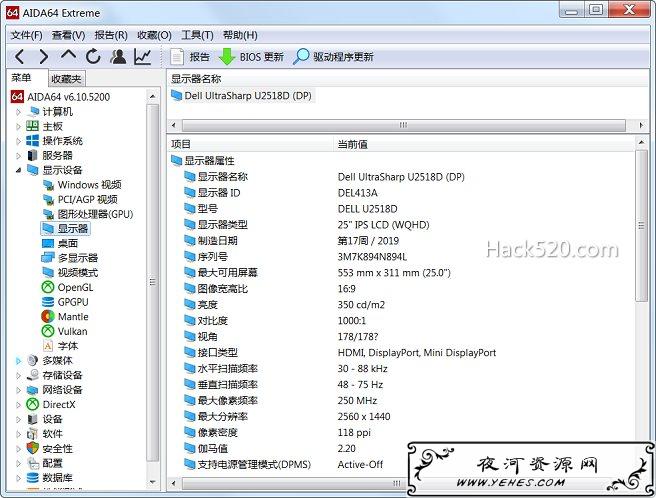Open the graph chart toolbar icon
The height and width of the screenshot is (498, 656).
142,56
